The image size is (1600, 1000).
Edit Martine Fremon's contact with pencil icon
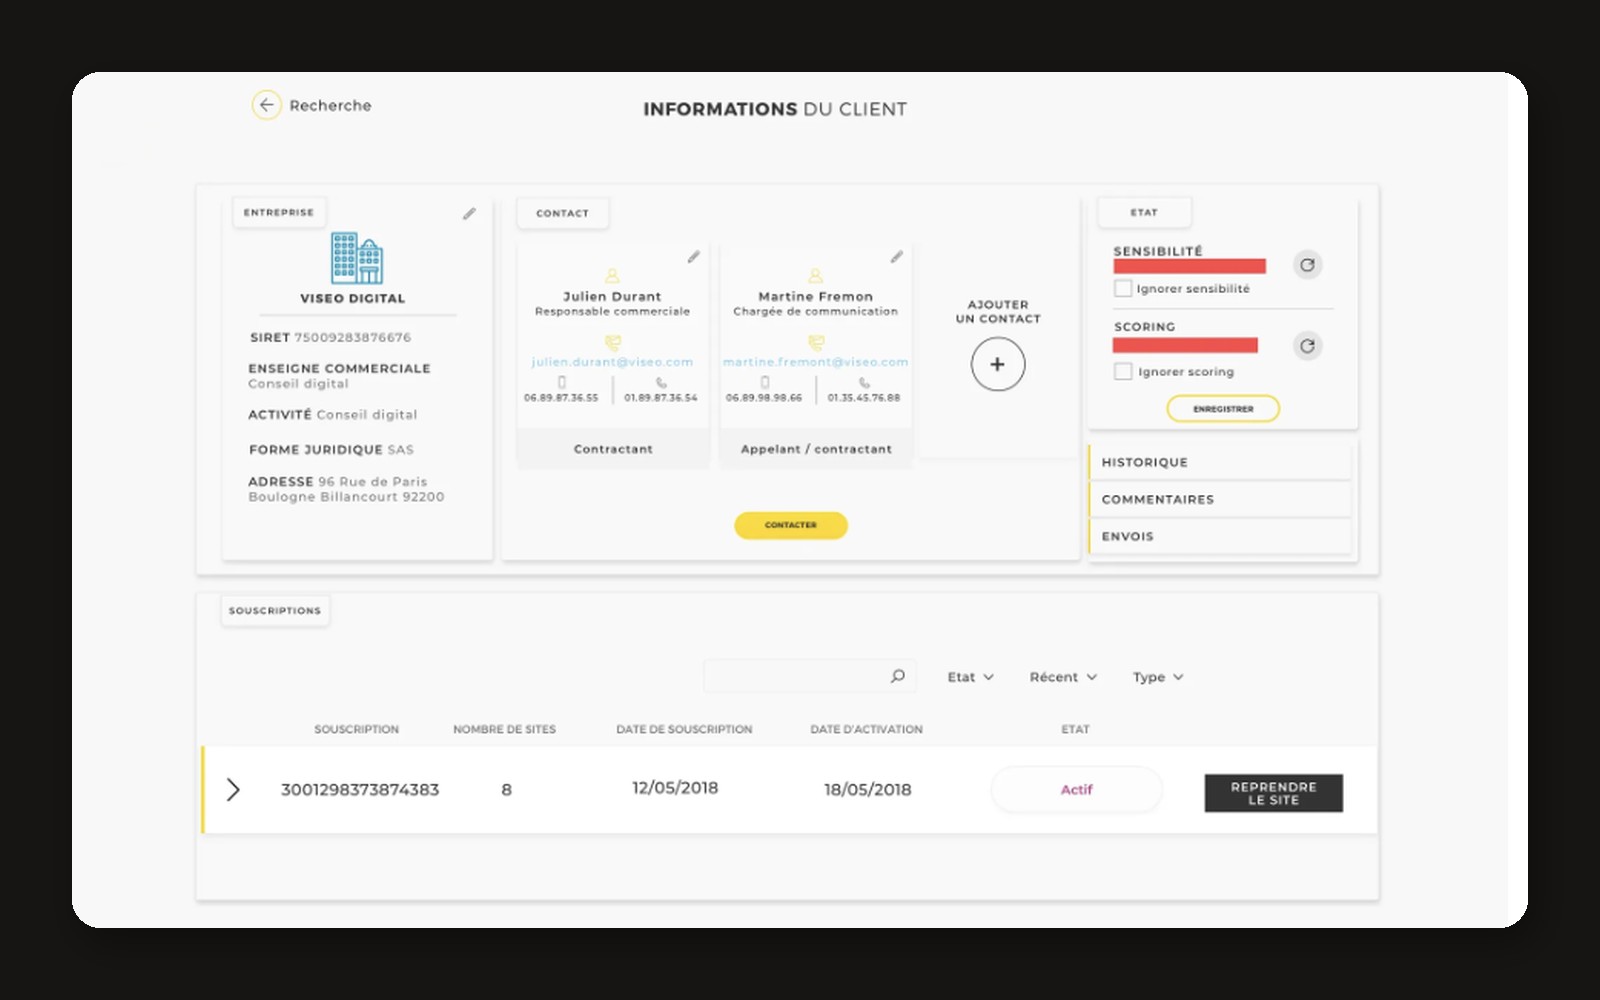[x=896, y=257]
